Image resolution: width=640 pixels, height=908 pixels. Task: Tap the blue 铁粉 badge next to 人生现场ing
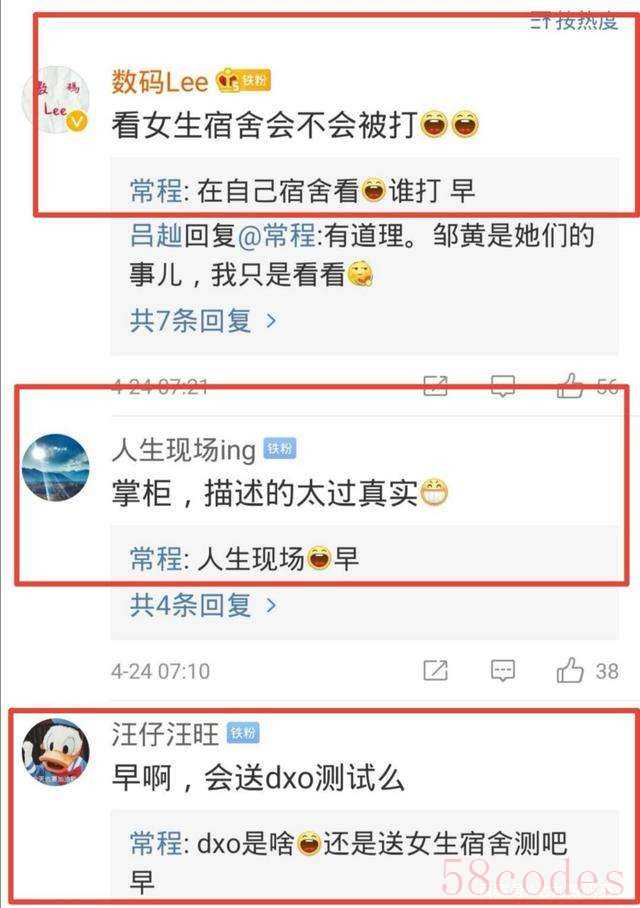click(280, 449)
